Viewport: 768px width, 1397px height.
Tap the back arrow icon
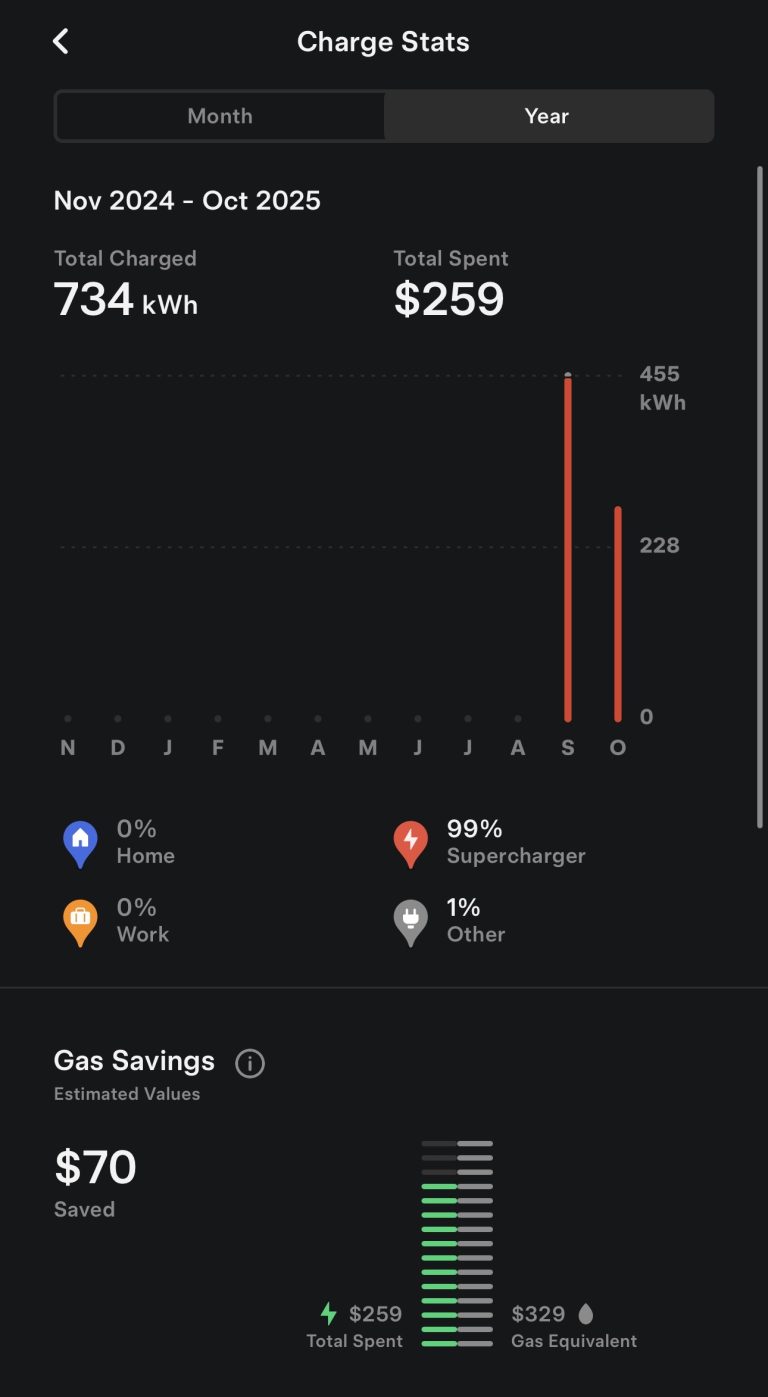(x=61, y=41)
